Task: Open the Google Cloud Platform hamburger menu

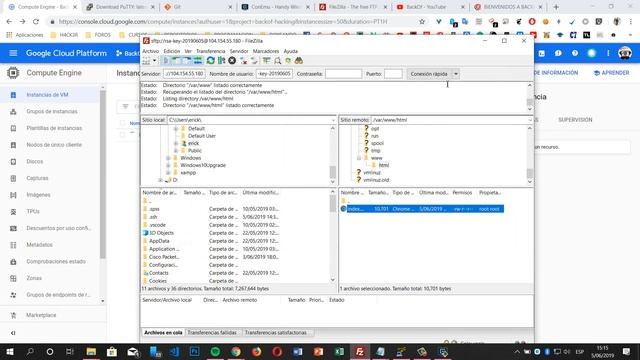Action: [13, 53]
